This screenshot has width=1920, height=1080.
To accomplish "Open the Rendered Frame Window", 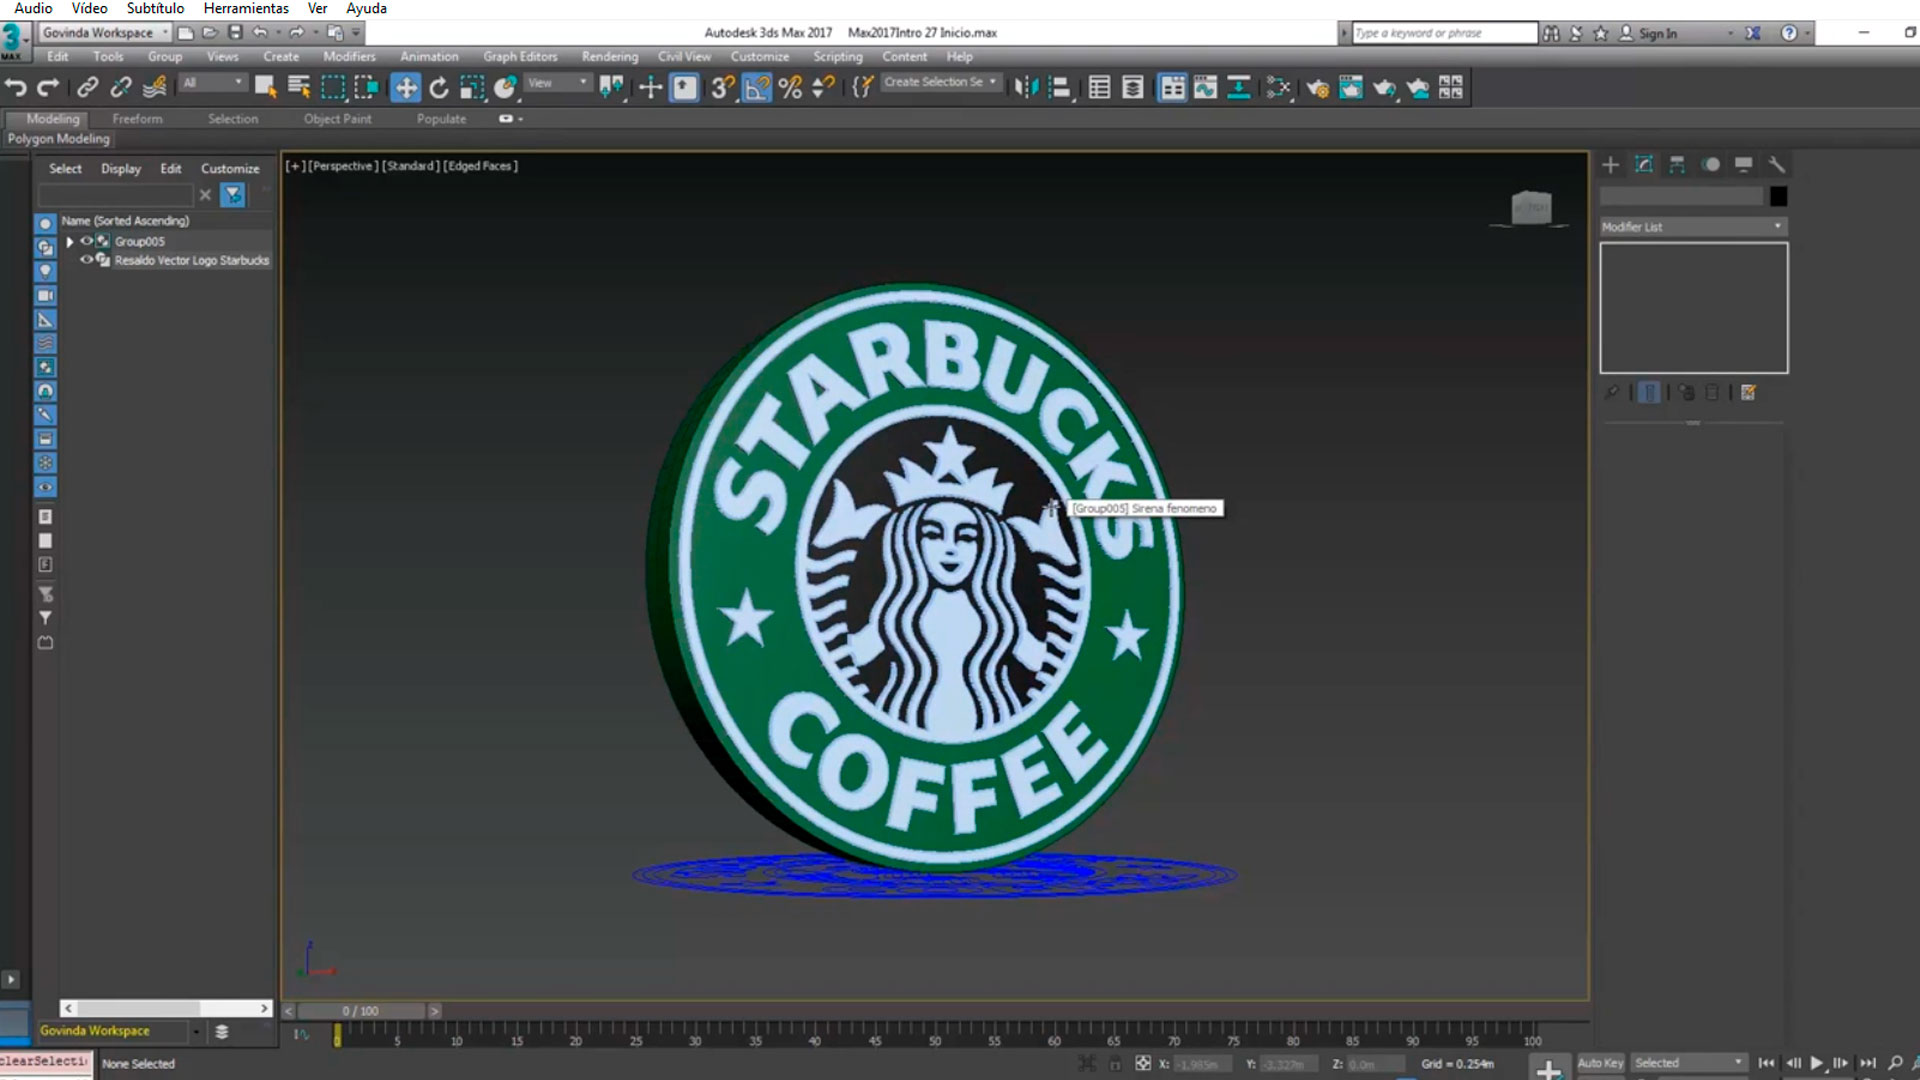I will pyautogui.click(x=1351, y=88).
